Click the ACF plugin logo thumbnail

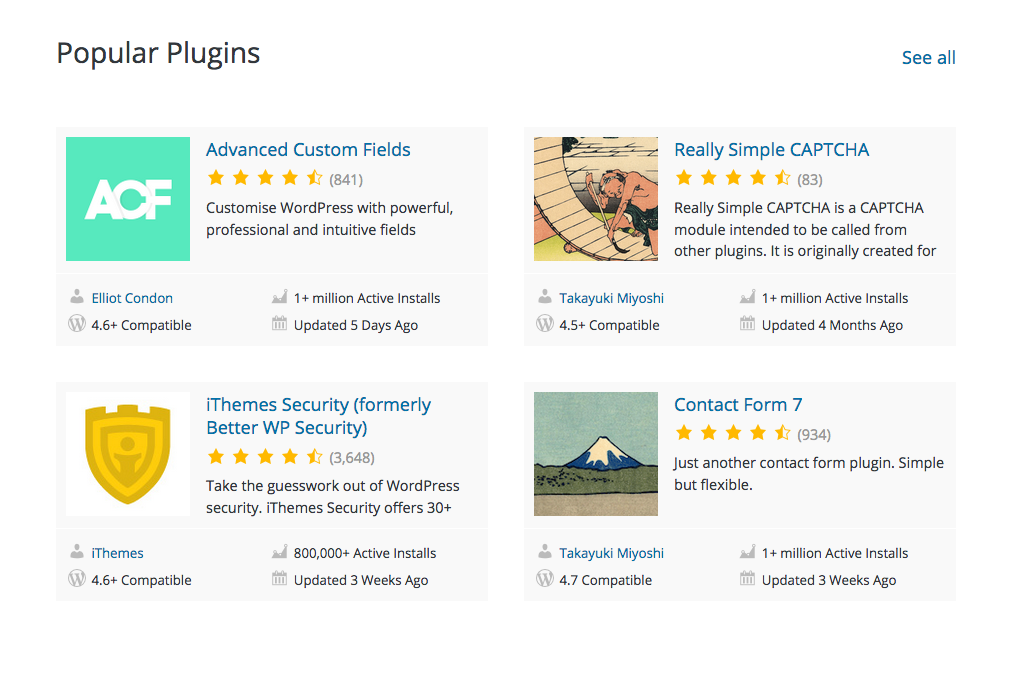[128, 199]
